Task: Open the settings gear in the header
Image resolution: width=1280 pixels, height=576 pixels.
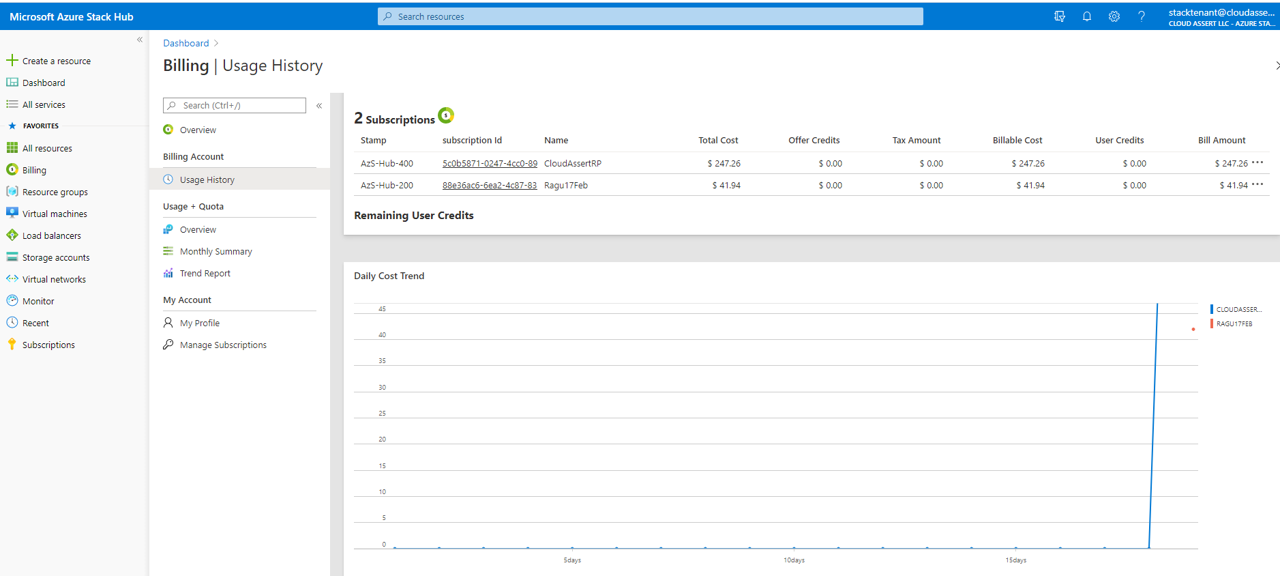Action: [x=1114, y=16]
